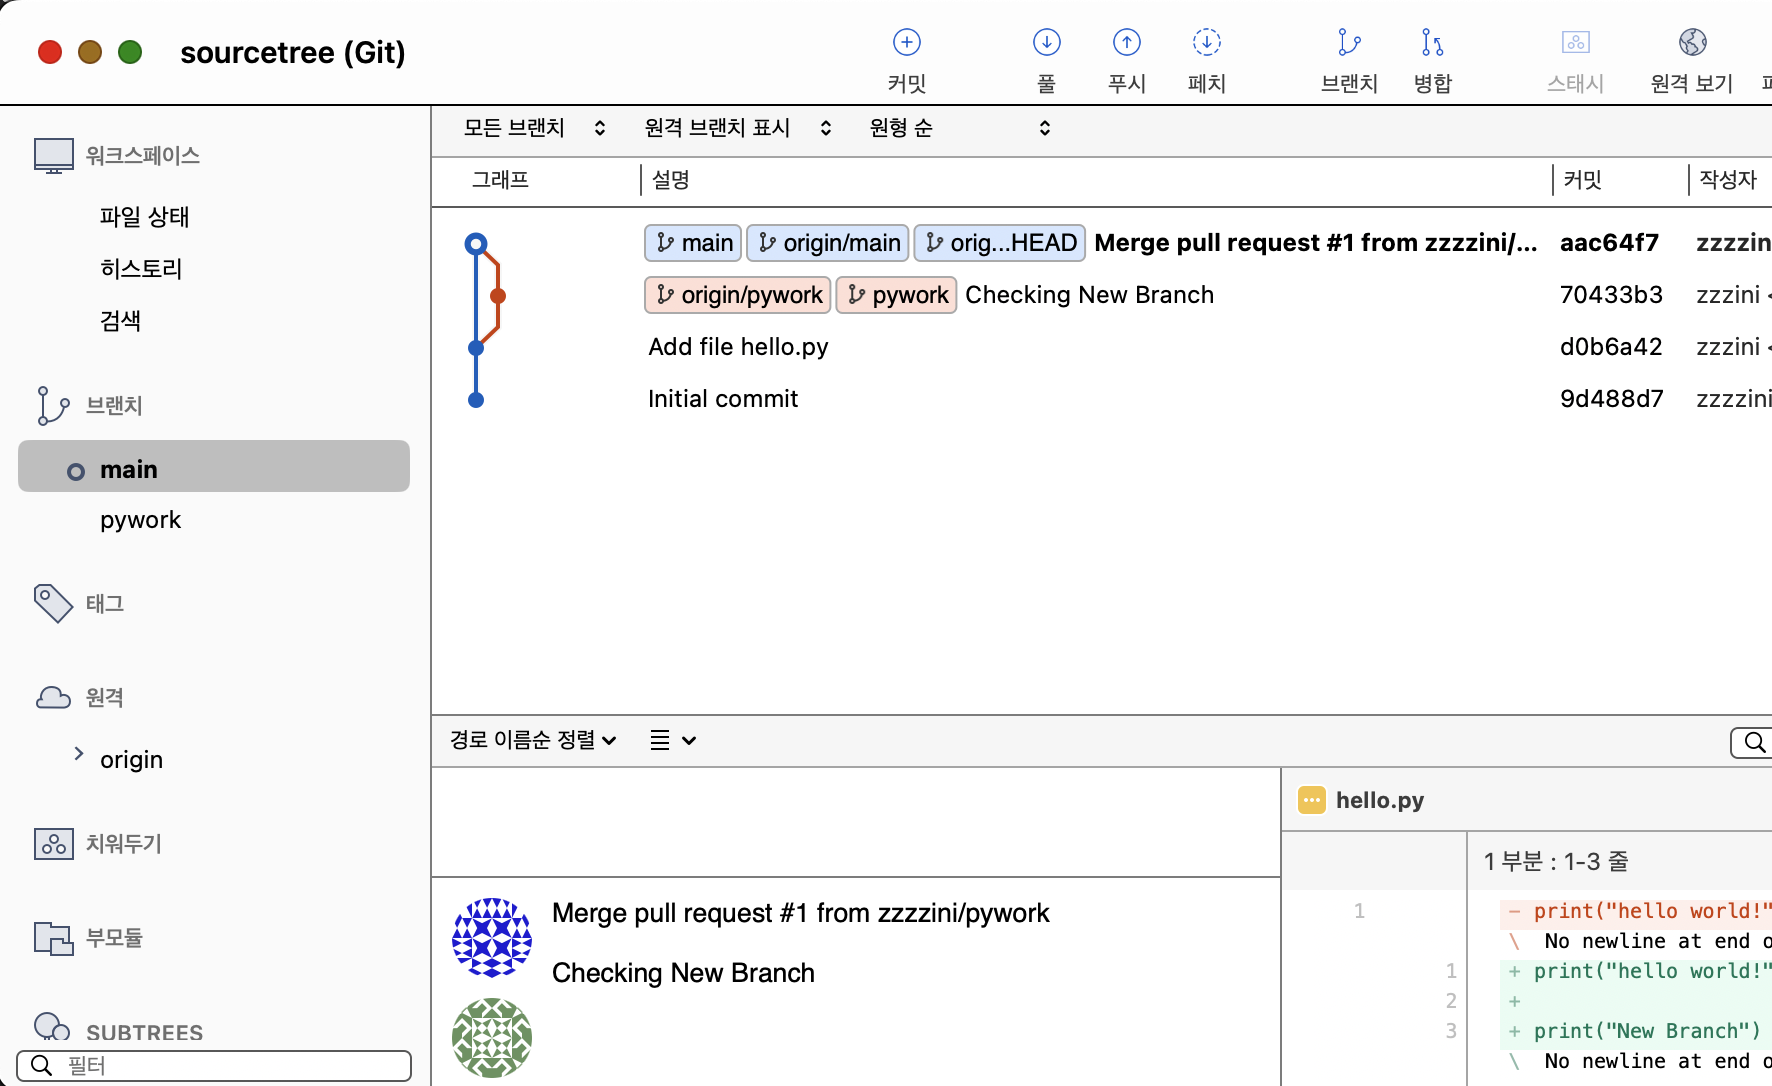Click the Filter (필터) input field

(214, 1066)
